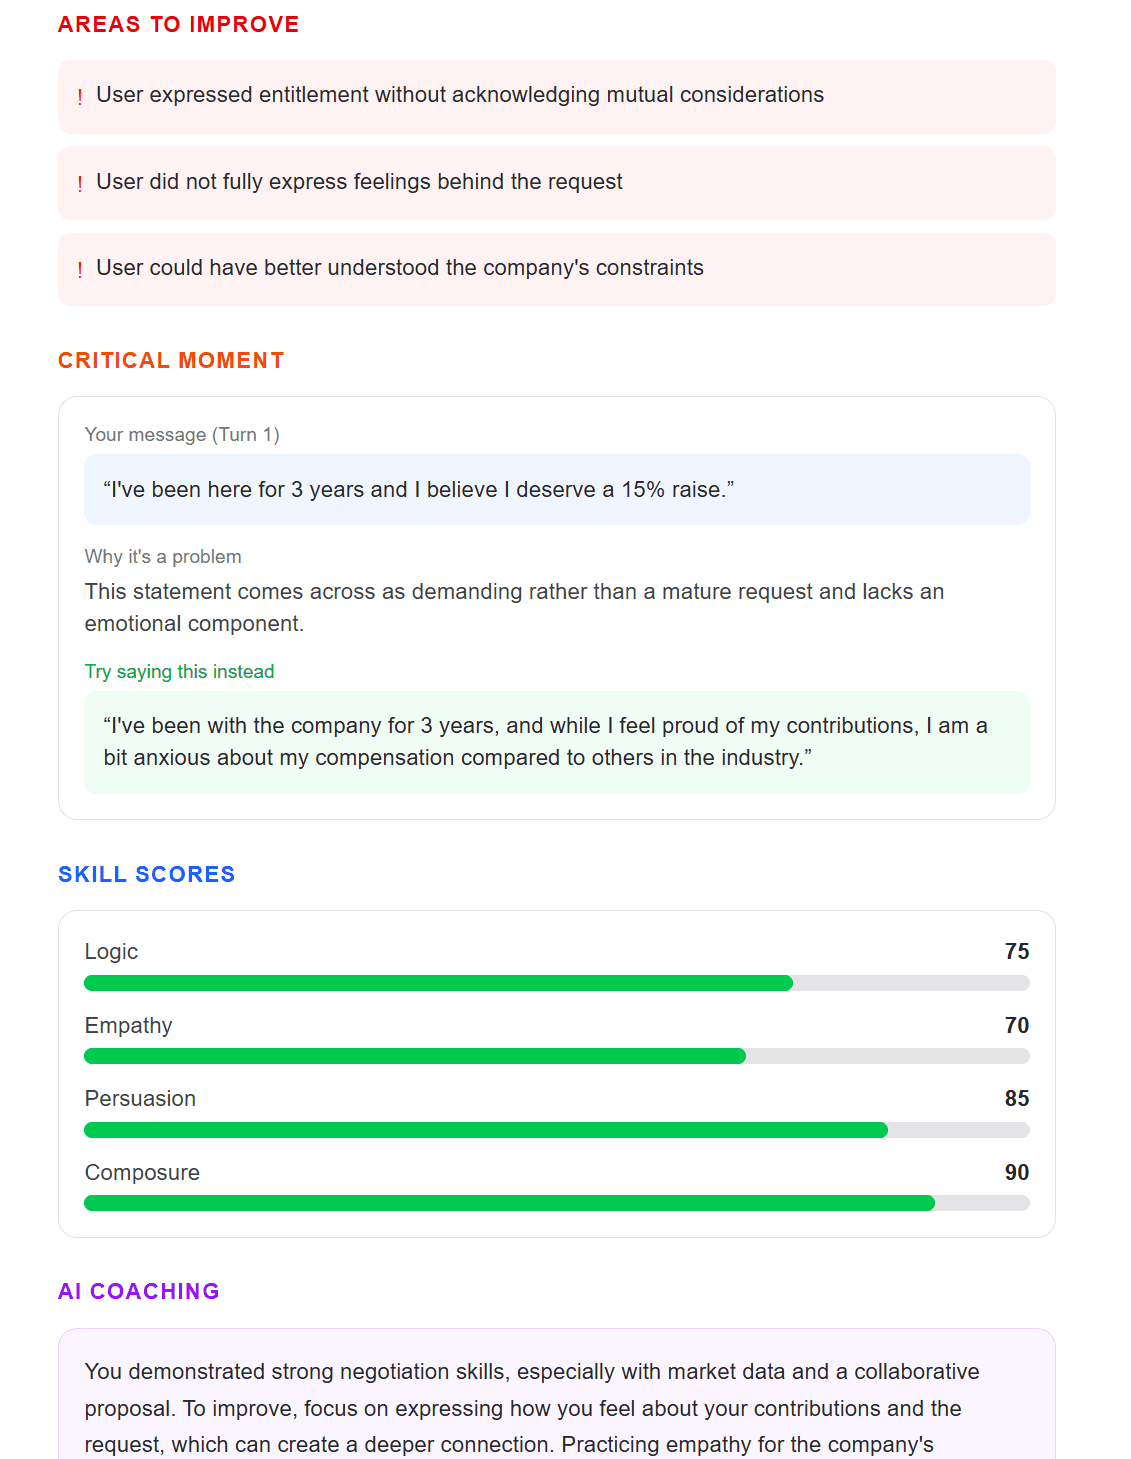Click the Persuasion score value 85
The image size is (1131, 1459).
[1016, 1099]
